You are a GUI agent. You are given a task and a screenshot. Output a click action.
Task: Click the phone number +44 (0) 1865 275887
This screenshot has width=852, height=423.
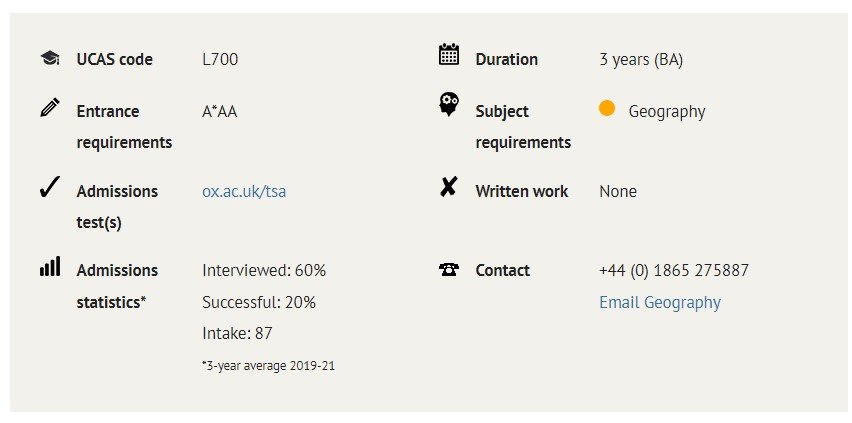click(674, 270)
